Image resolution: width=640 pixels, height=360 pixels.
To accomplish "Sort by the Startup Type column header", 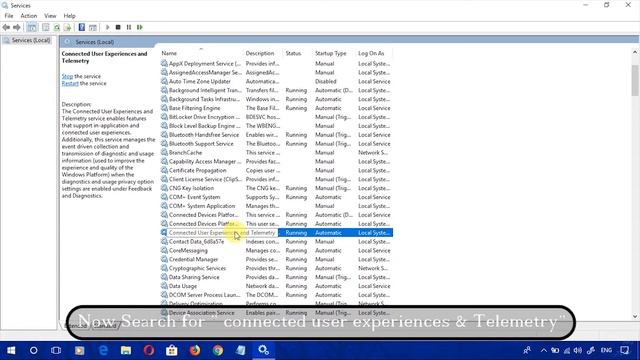I will click(331, 53).
